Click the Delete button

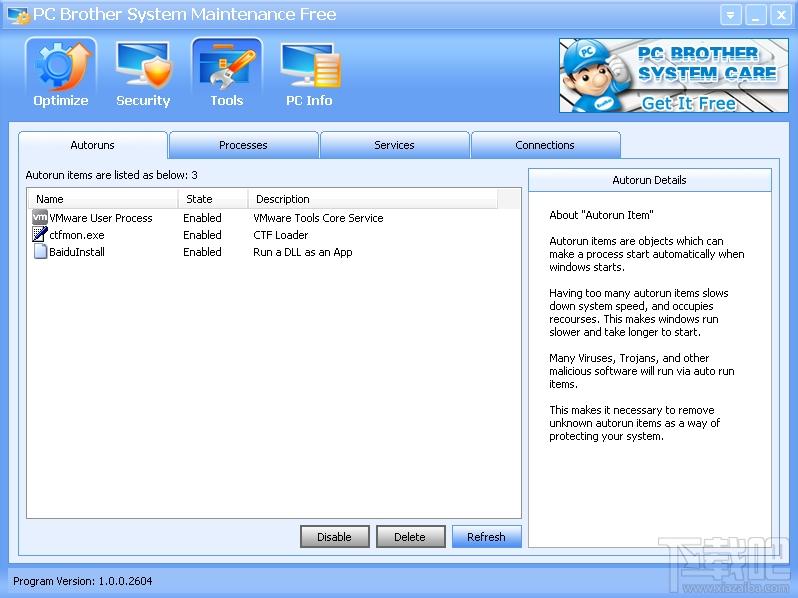[410, 537]
